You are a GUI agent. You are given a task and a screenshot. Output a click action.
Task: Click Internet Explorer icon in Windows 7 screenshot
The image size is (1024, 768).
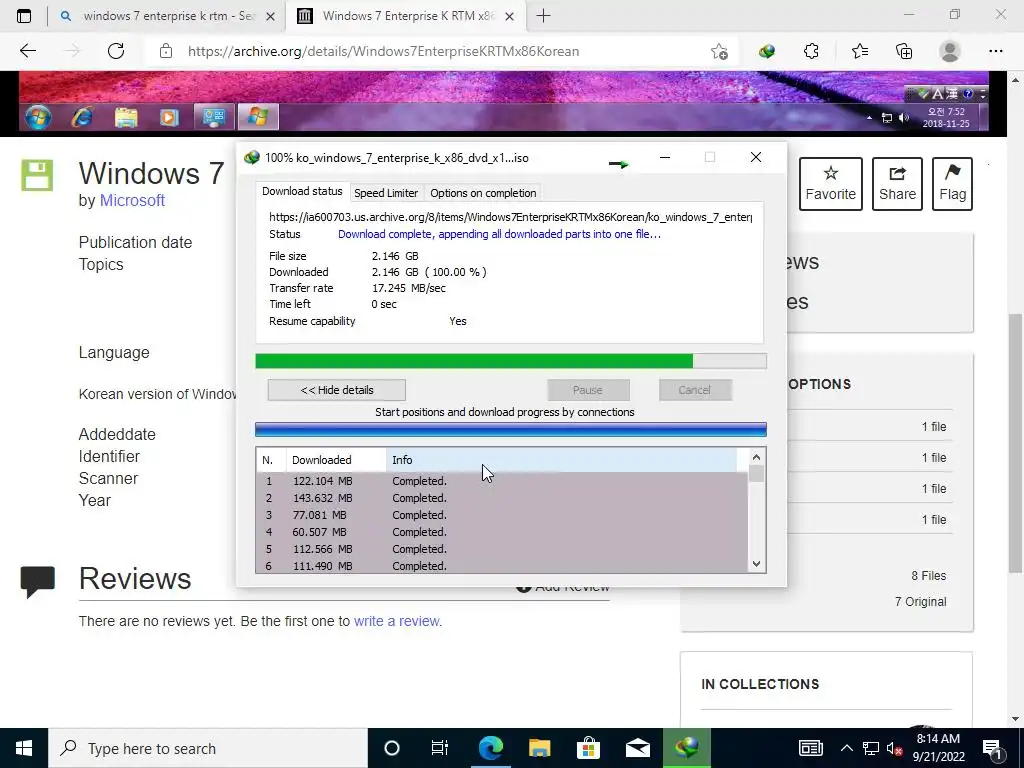[x=82, y=118]
